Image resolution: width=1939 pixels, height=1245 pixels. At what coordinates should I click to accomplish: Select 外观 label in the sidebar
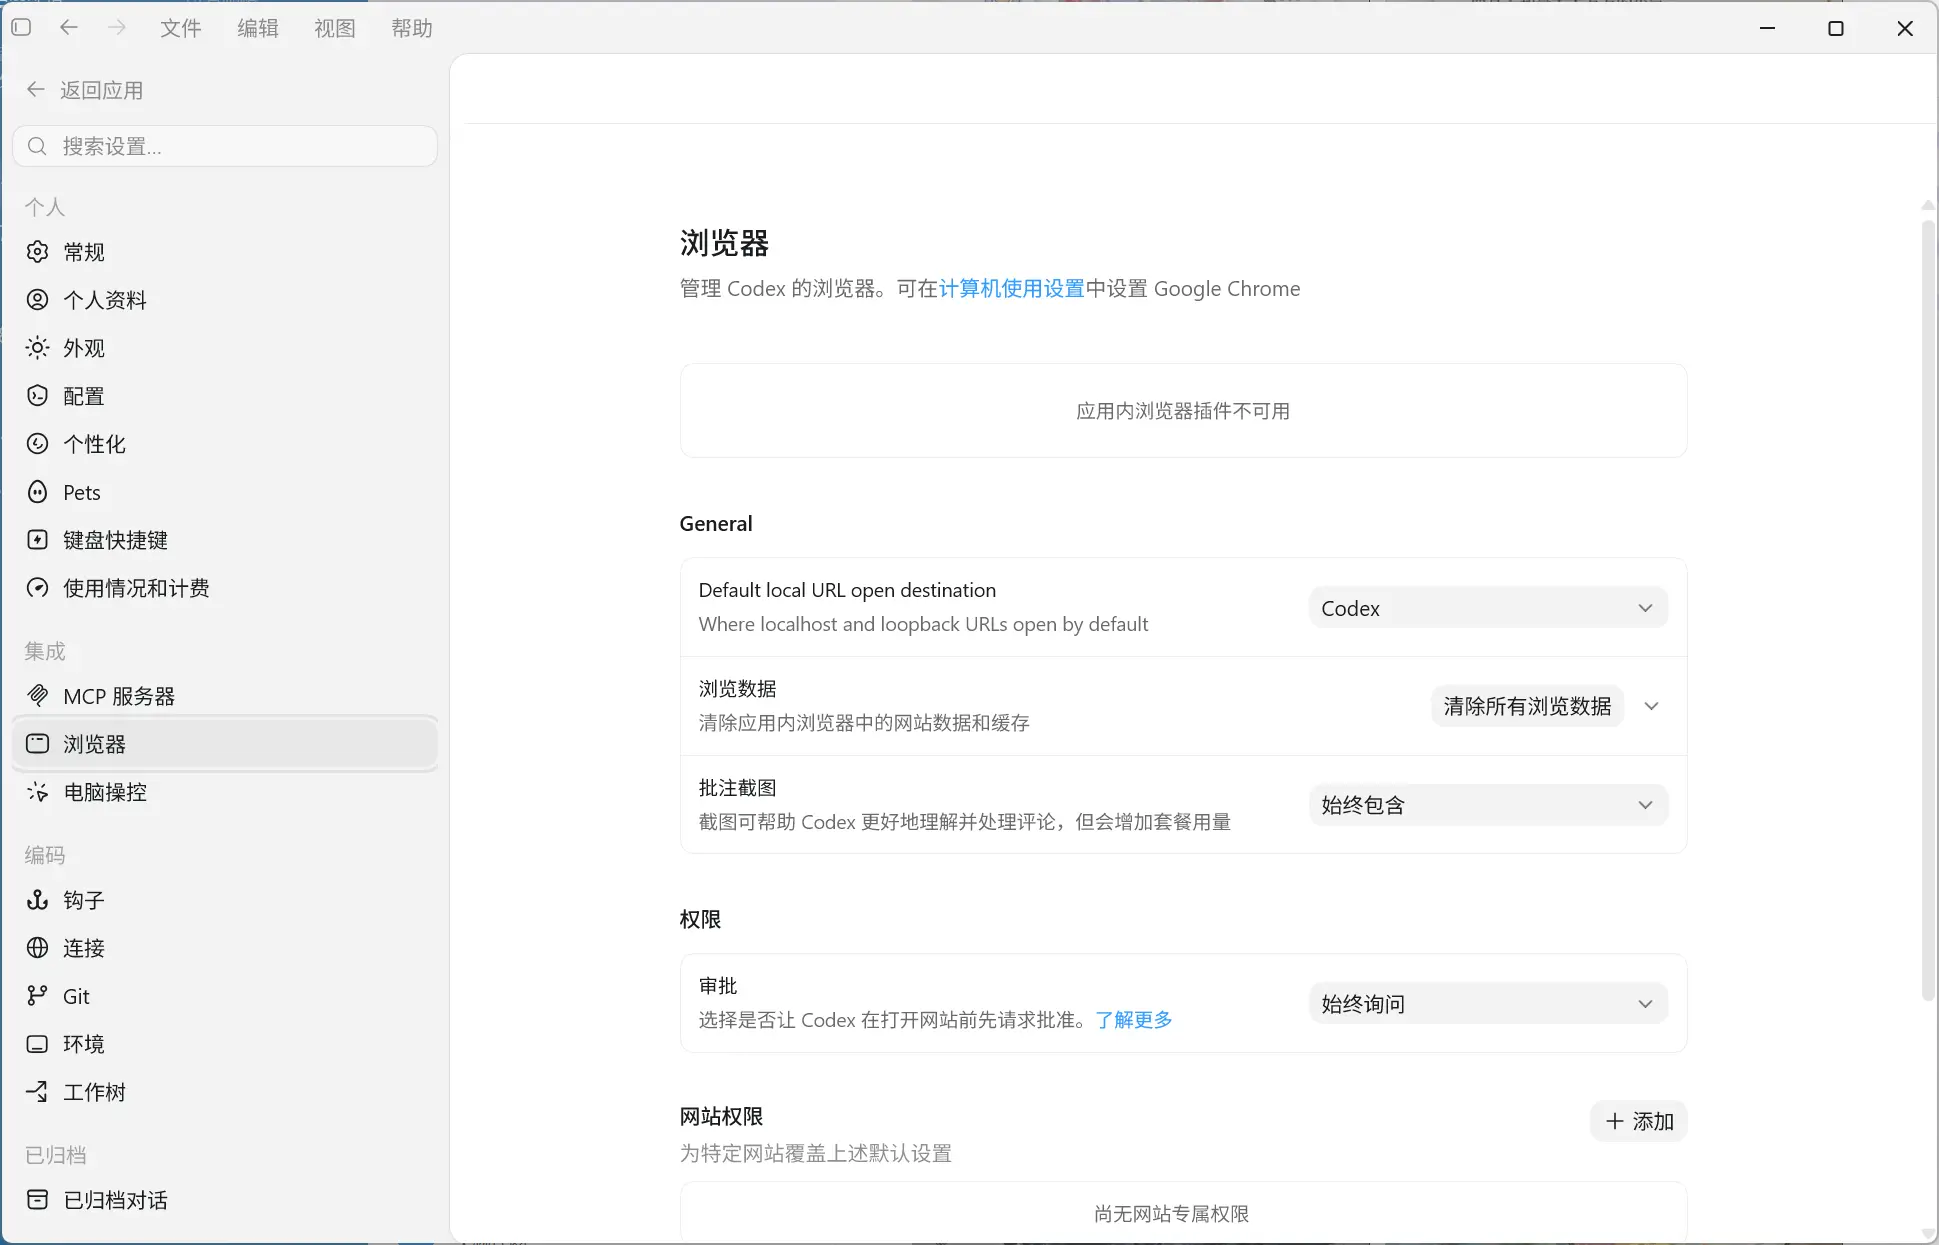coord(84,348)
